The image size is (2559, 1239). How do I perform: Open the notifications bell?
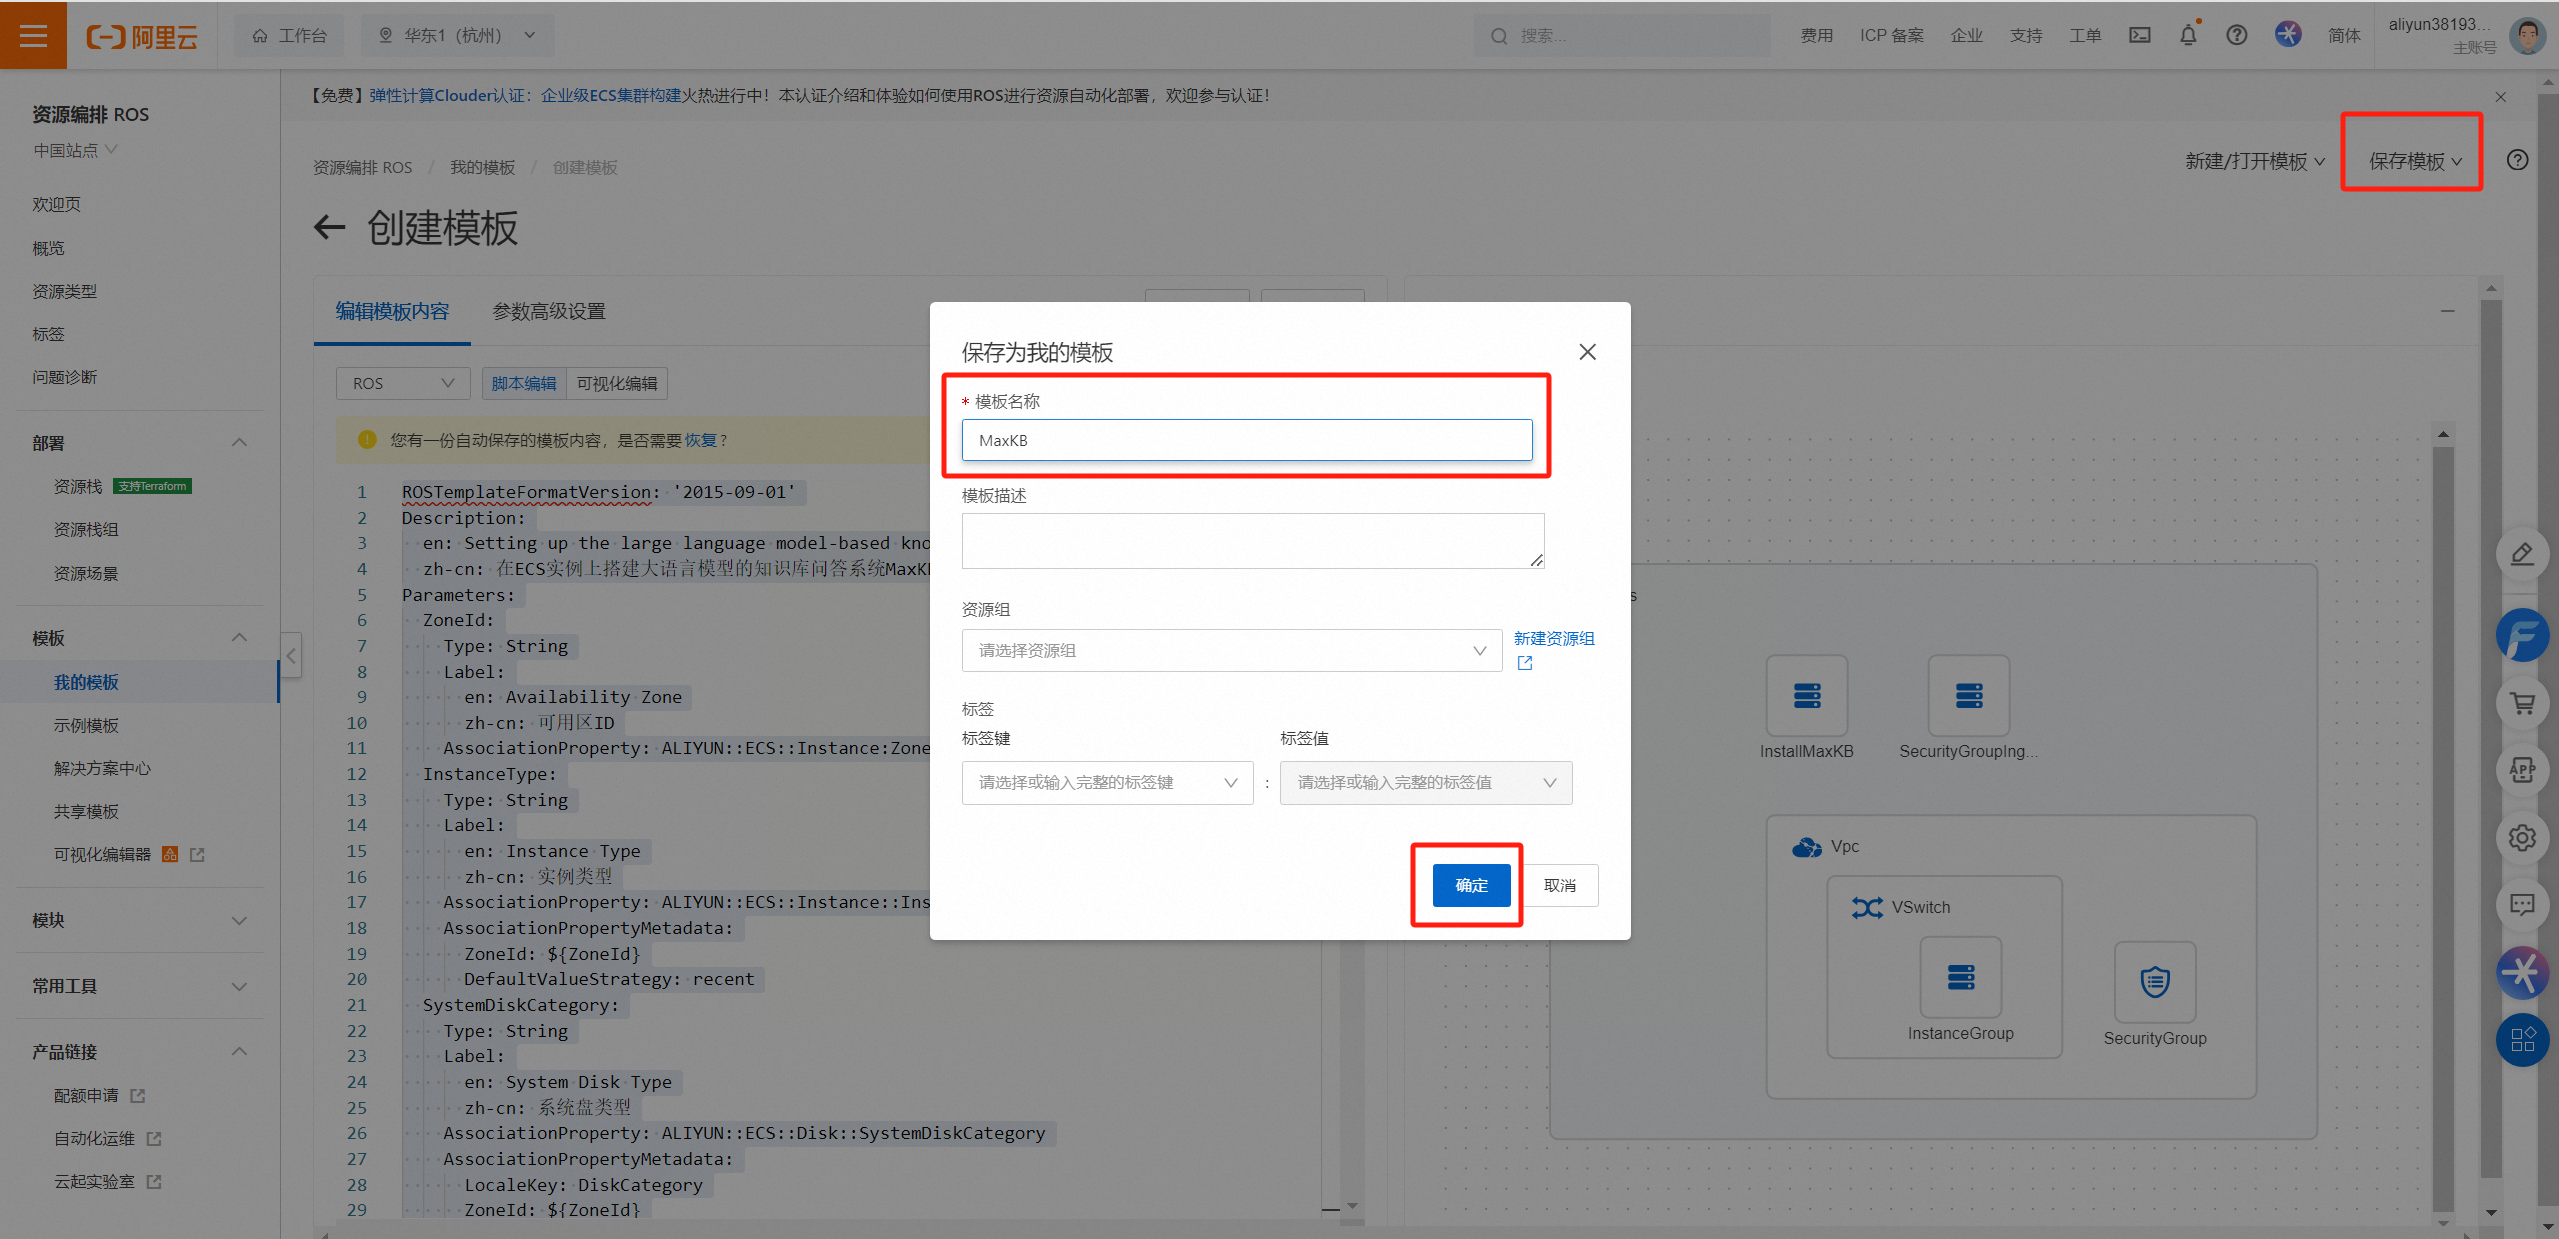click(2188, 35)
